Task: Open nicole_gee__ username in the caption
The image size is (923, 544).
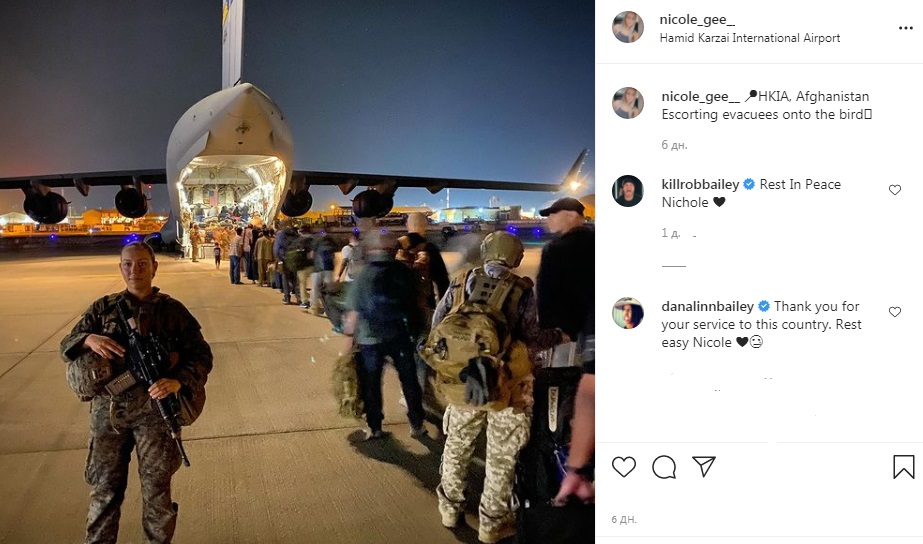Action: (x=700, y=96)
